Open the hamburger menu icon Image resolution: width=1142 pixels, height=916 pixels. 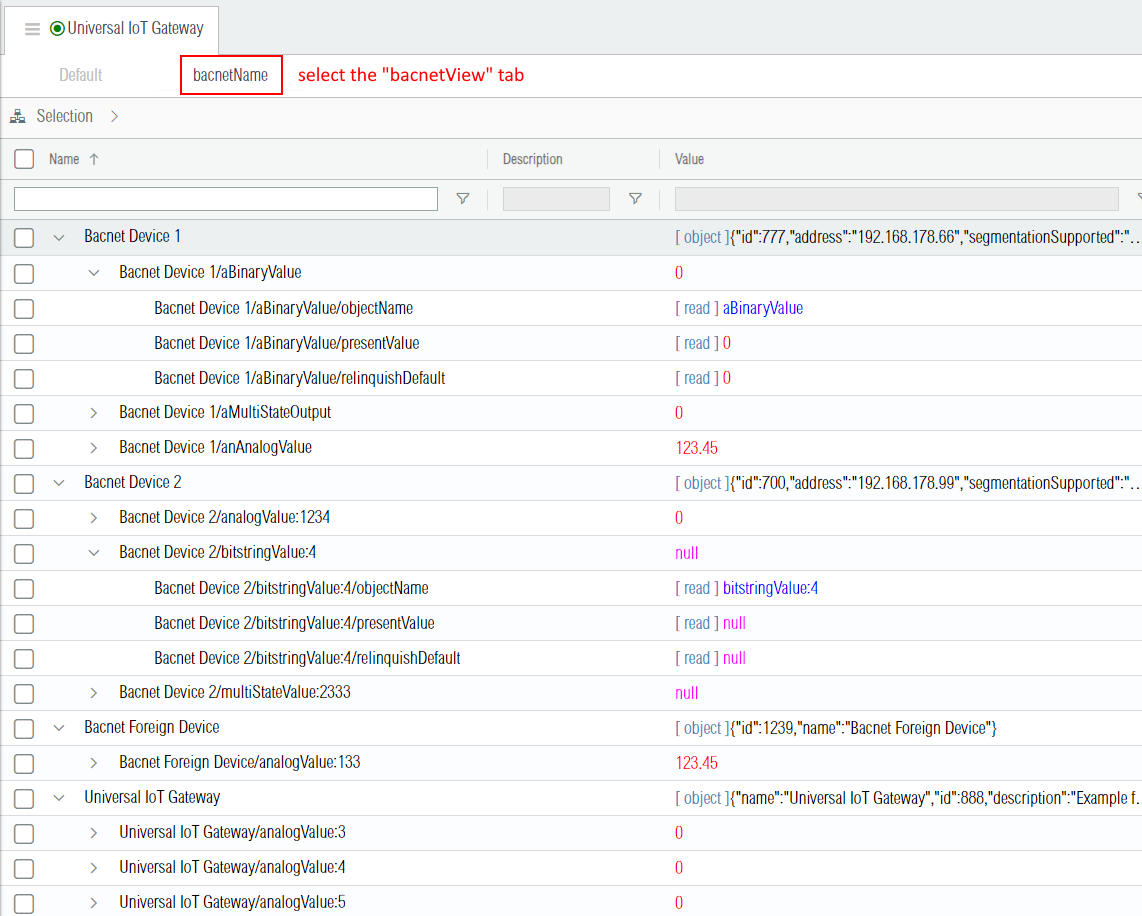pyautogui.click(x=32, y=29)
